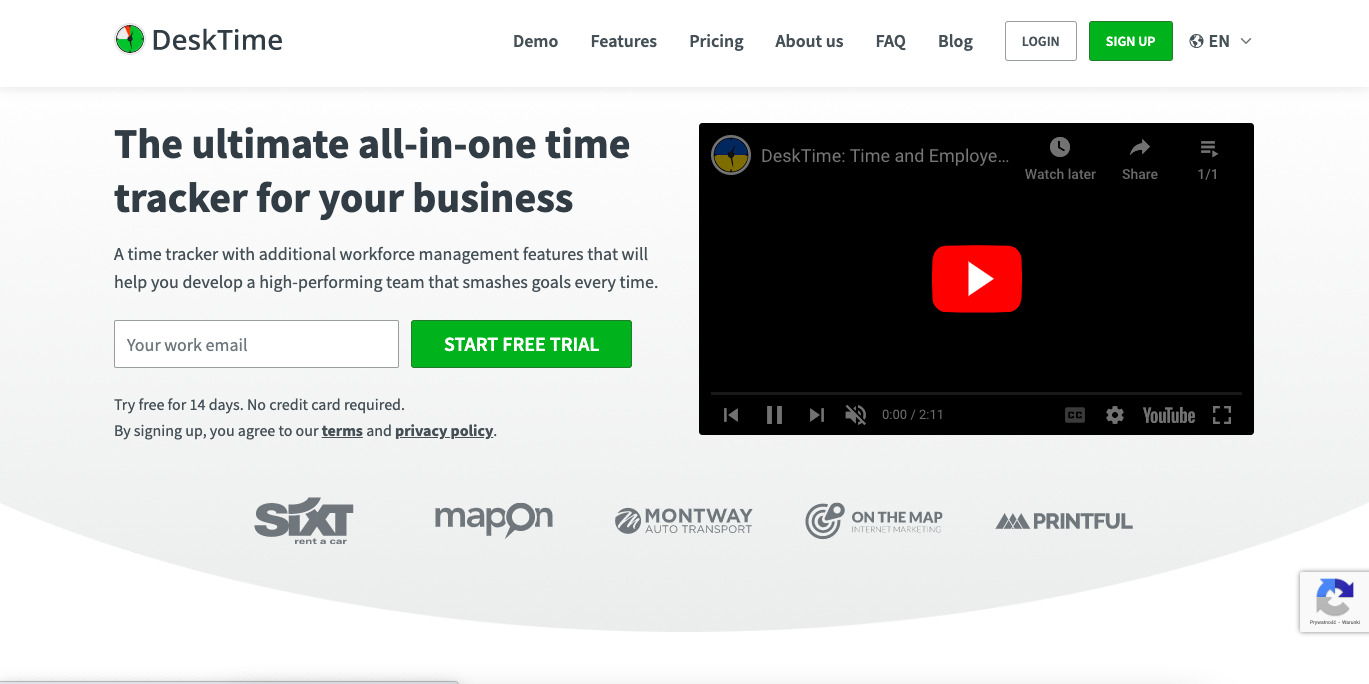Click the Sixt rent a car logo

click(304, 520)
